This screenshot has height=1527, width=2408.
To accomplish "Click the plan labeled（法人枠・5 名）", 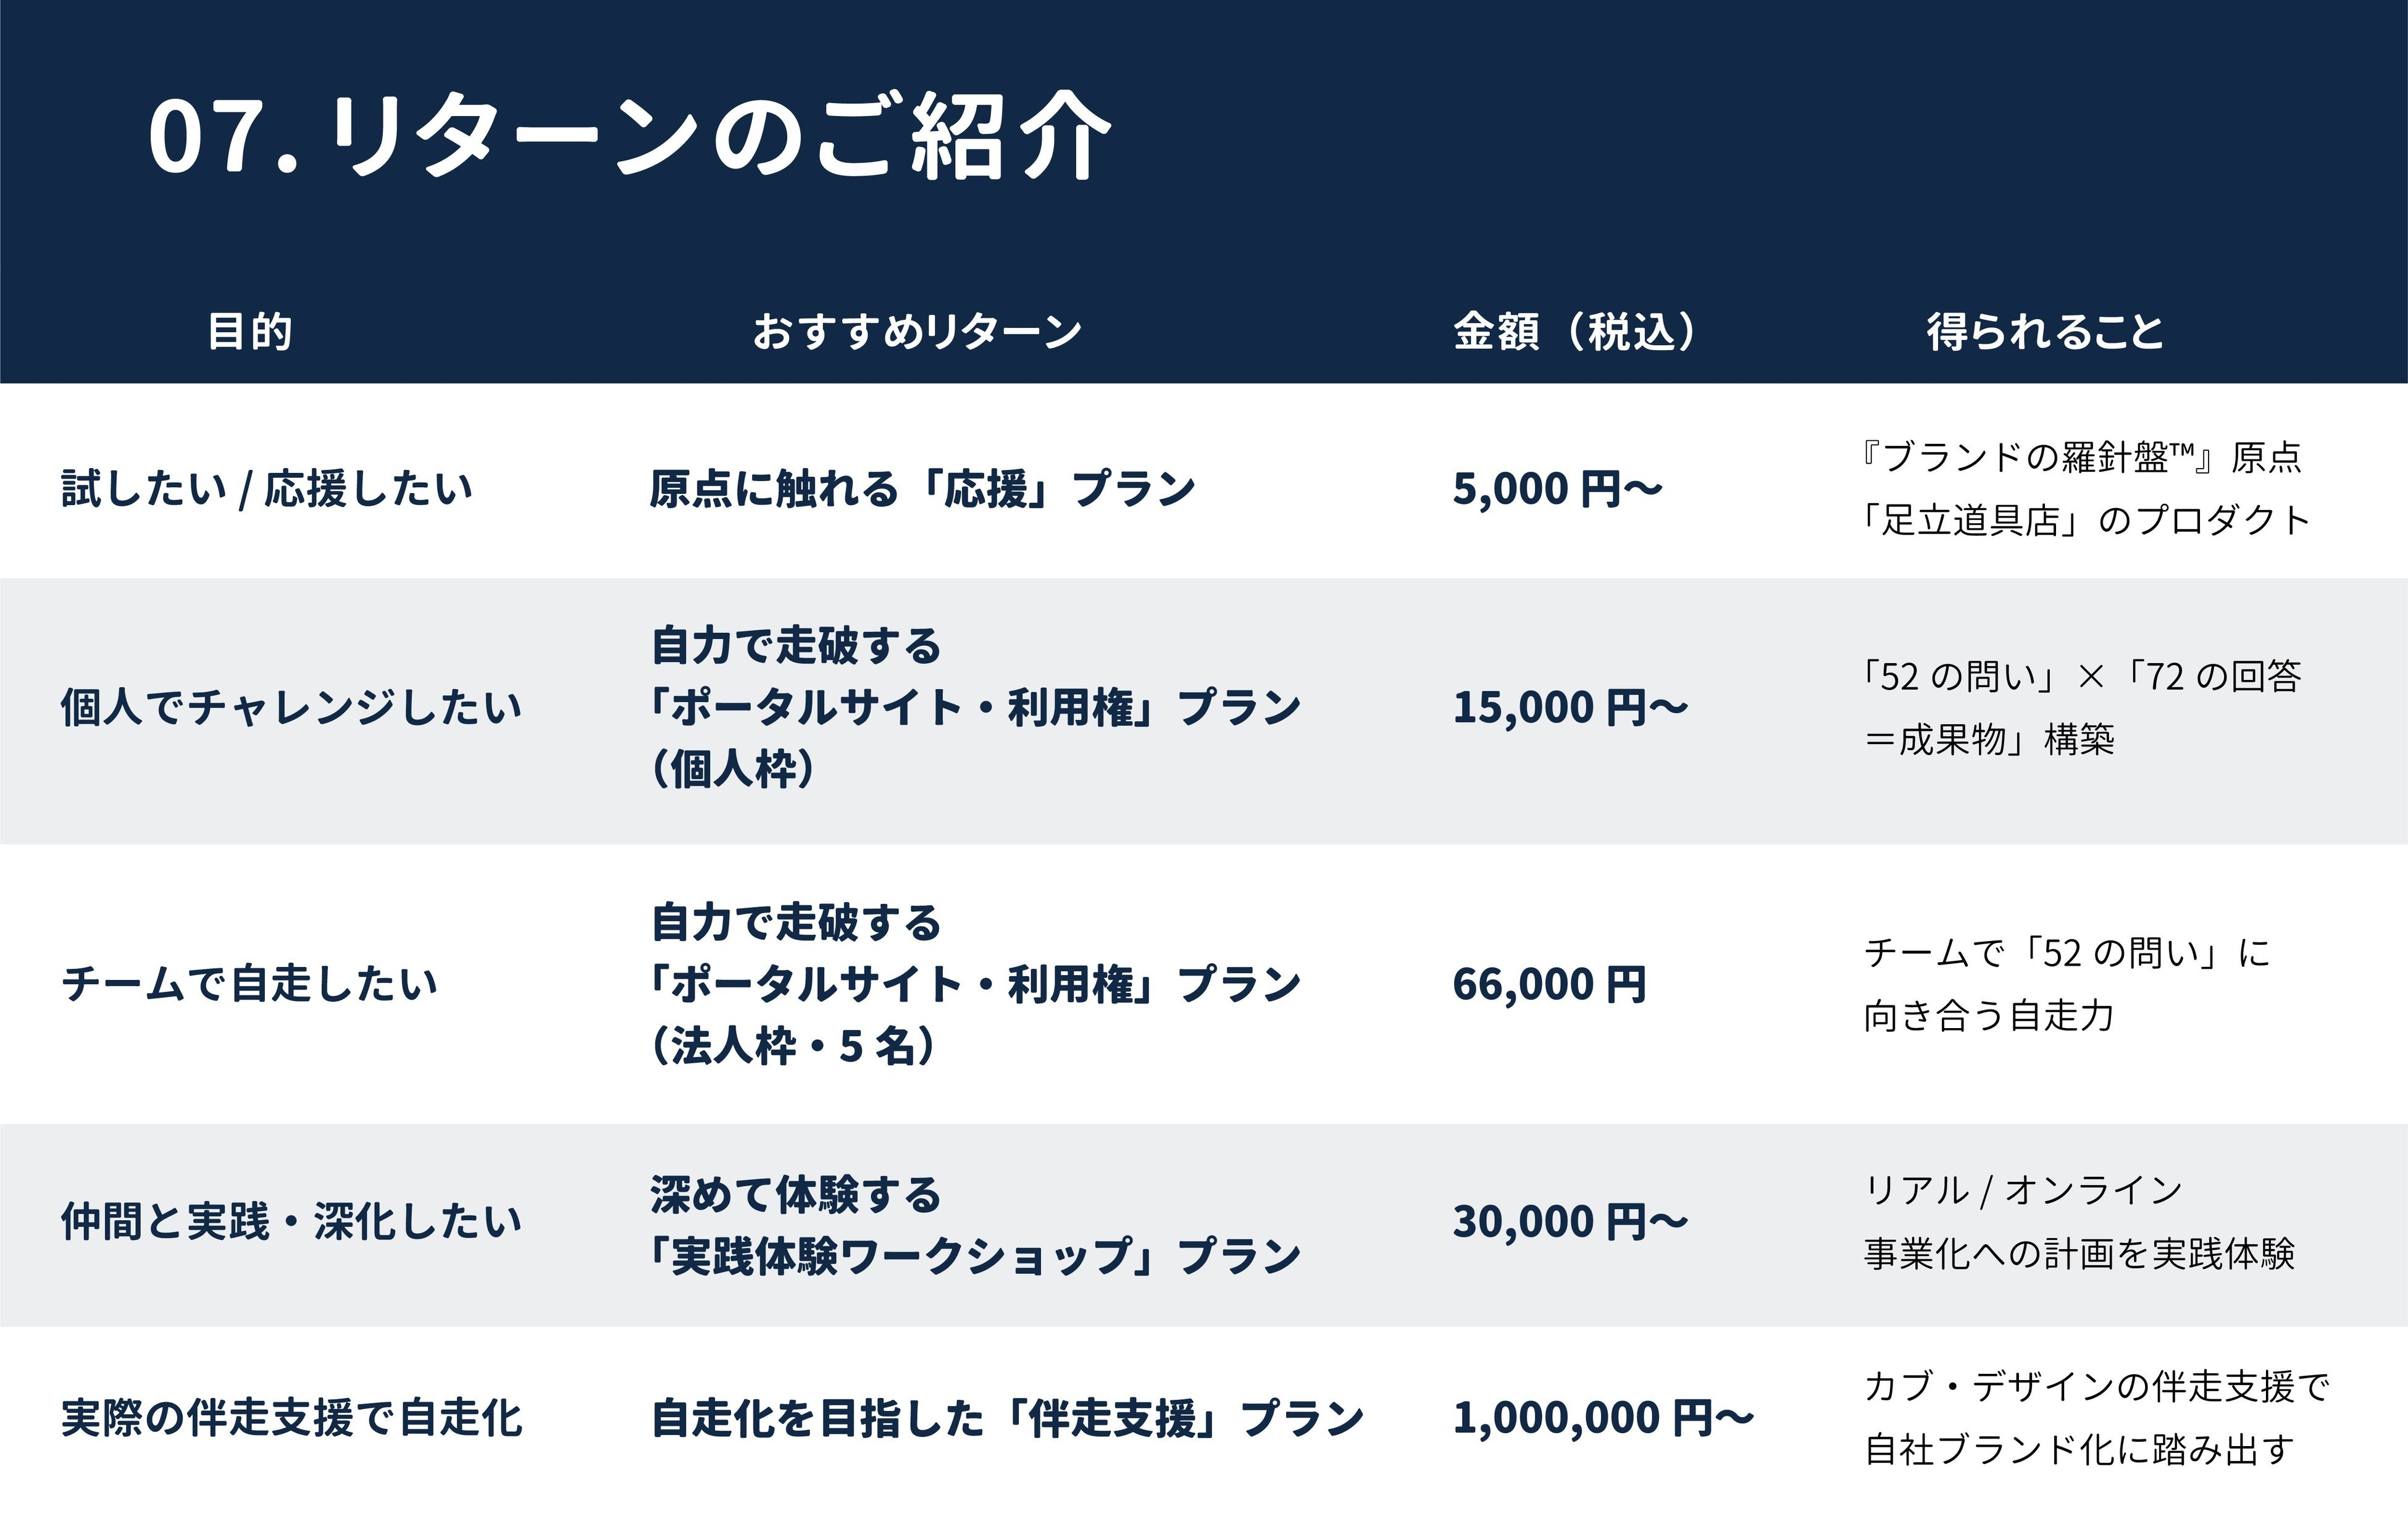I will [x=795, y=1047].
